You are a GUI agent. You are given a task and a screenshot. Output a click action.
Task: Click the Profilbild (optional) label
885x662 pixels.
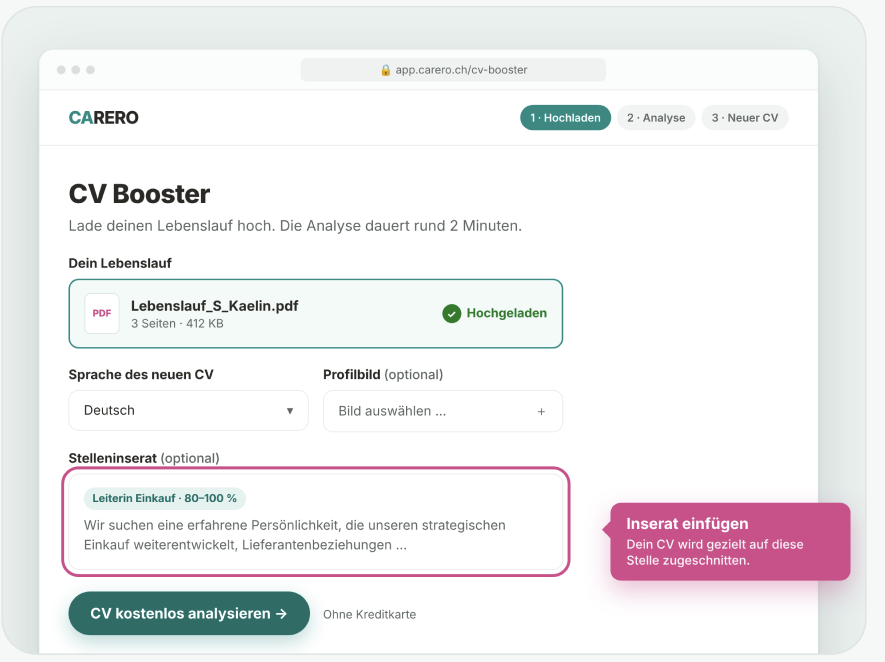pyautogui.click(x=383, y=375)
